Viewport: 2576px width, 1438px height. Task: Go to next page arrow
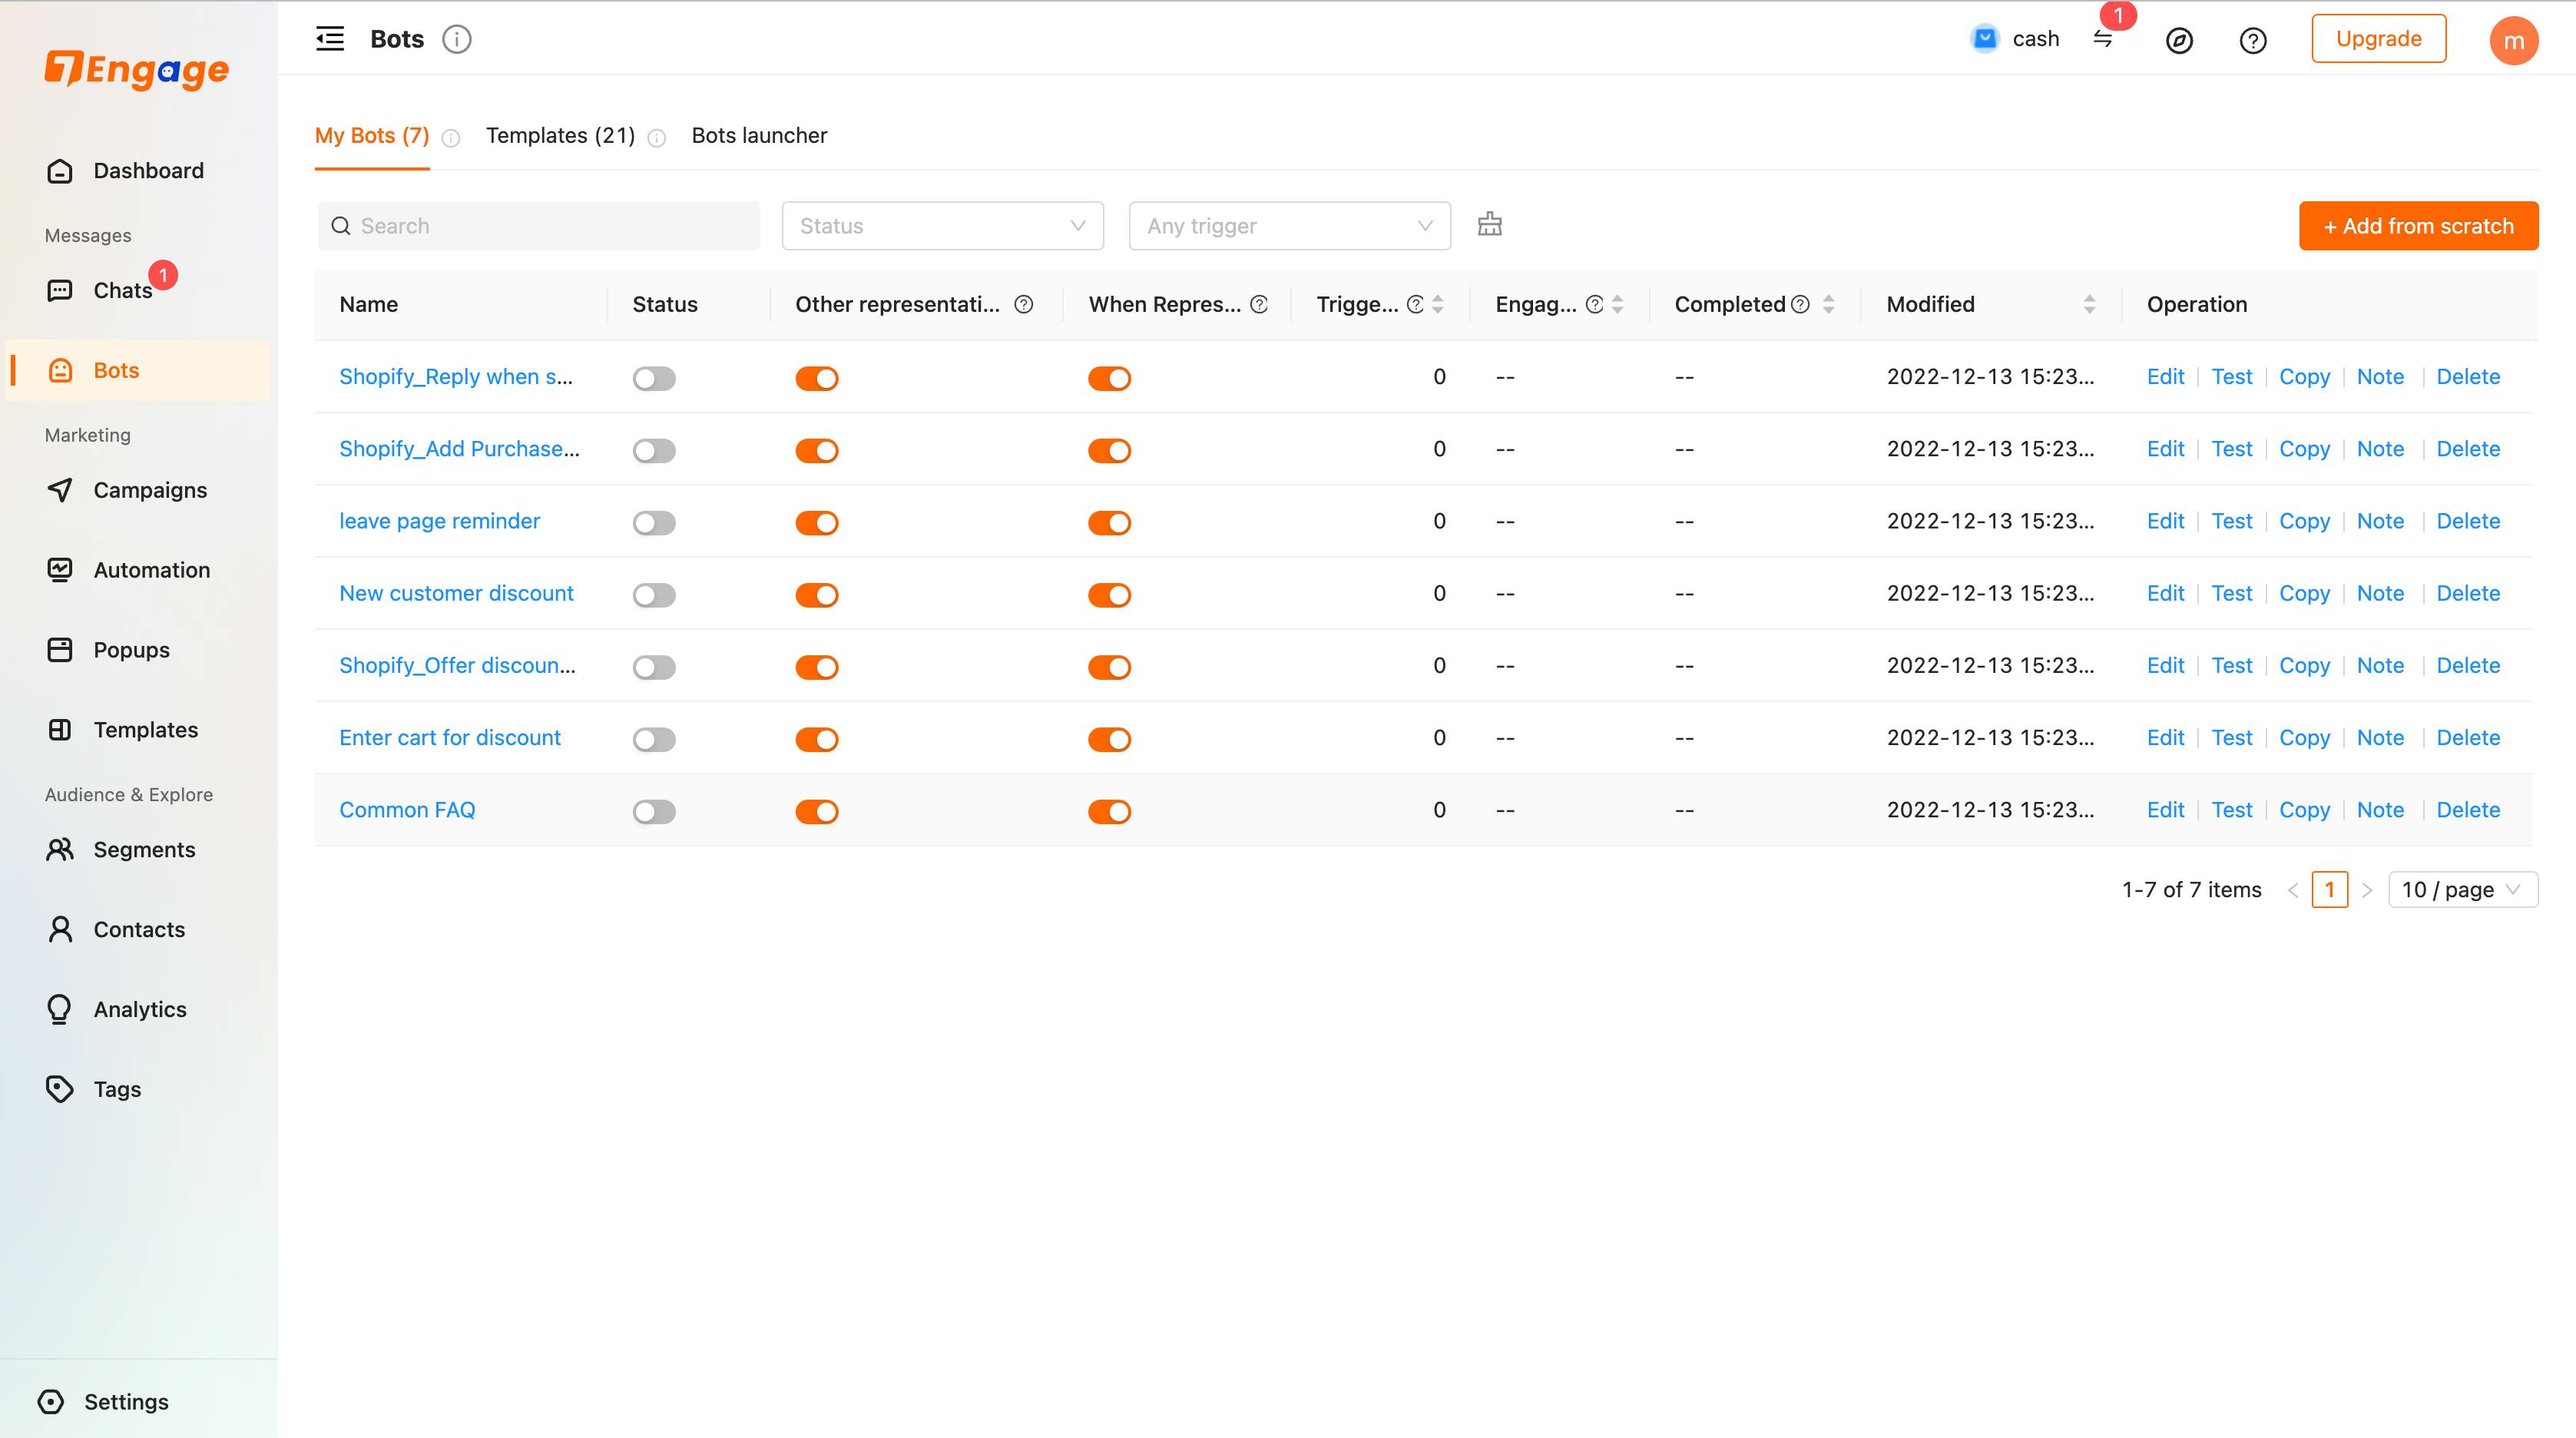click(x=2367, y=889)
